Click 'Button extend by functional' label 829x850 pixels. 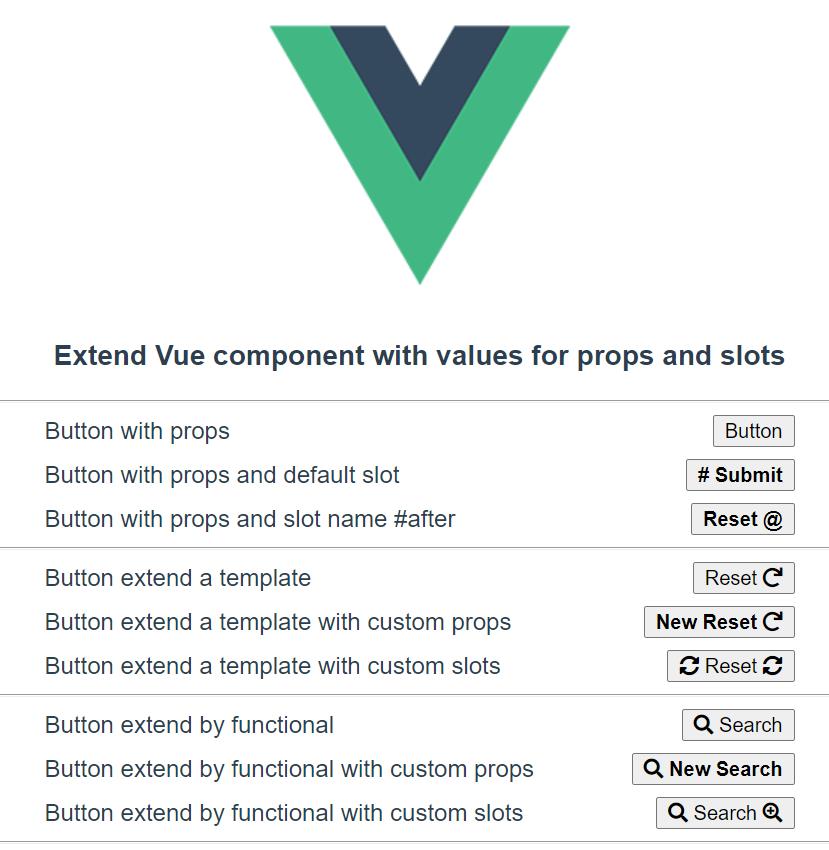pos(189,725)
